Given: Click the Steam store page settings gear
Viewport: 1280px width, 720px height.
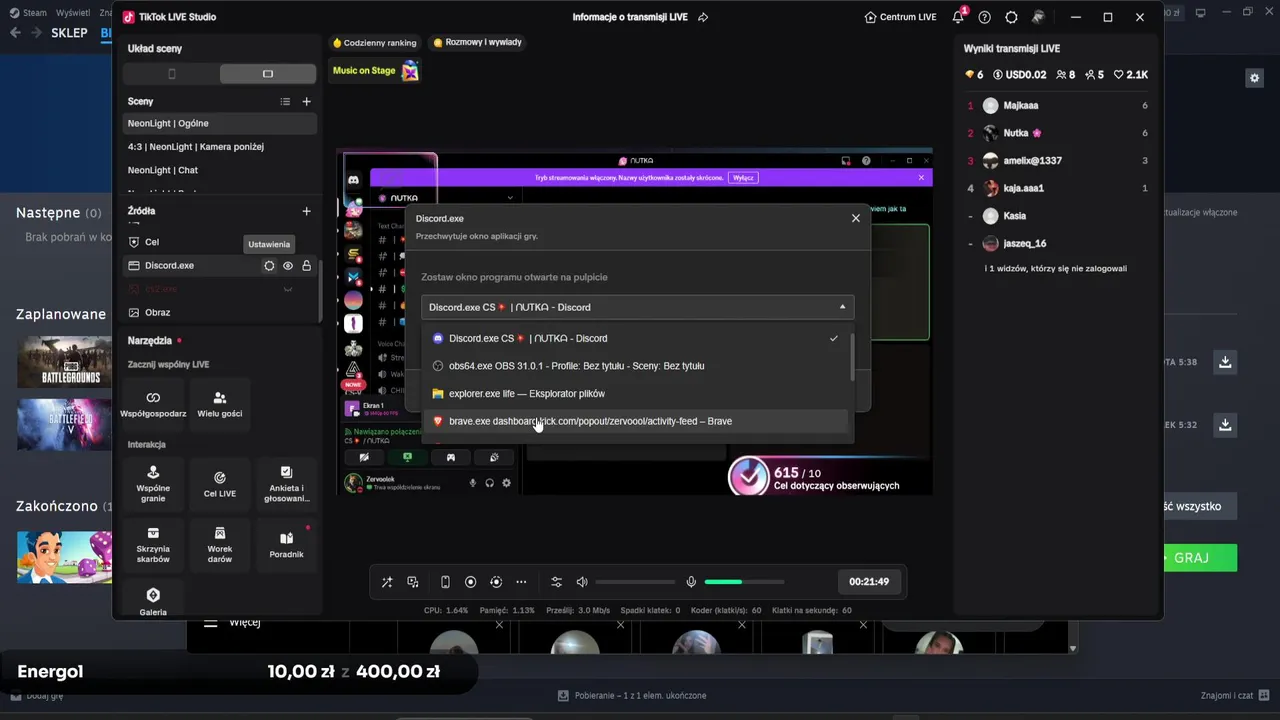Looking at the screenshot, I should pyautogui.click(x=1254, y=78).
